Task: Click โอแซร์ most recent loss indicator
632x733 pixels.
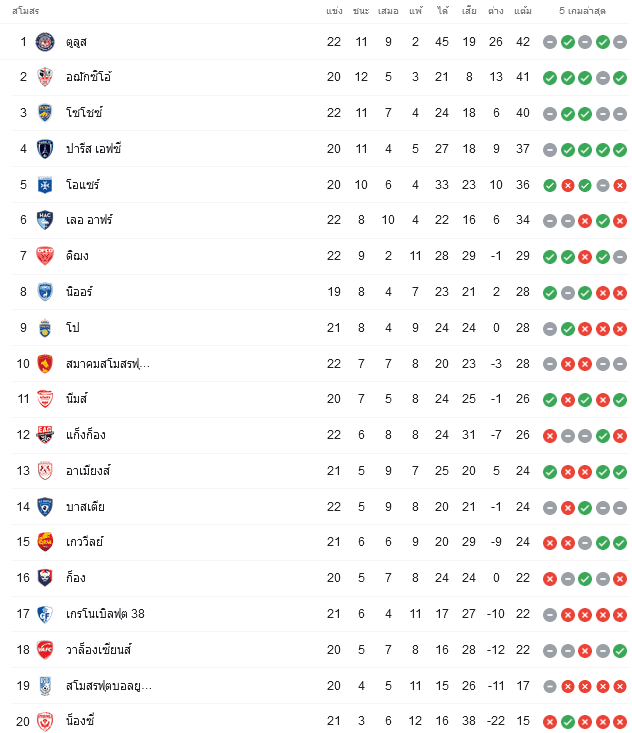Action: pos(620,185)
